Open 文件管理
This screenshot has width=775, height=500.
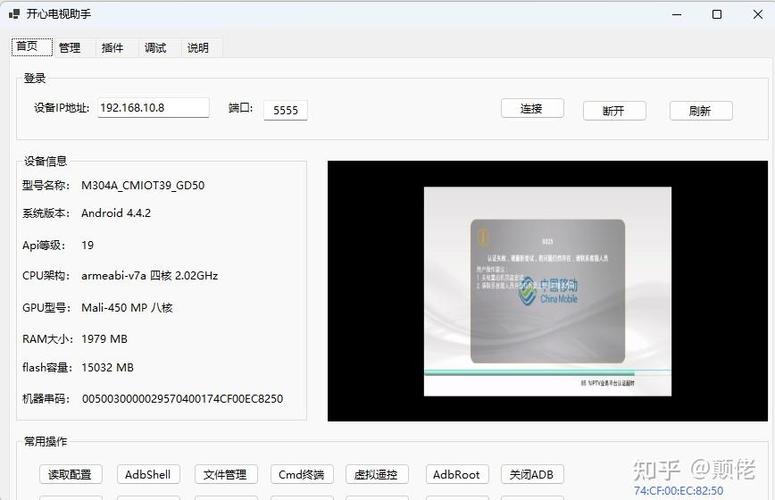(226, 474)
